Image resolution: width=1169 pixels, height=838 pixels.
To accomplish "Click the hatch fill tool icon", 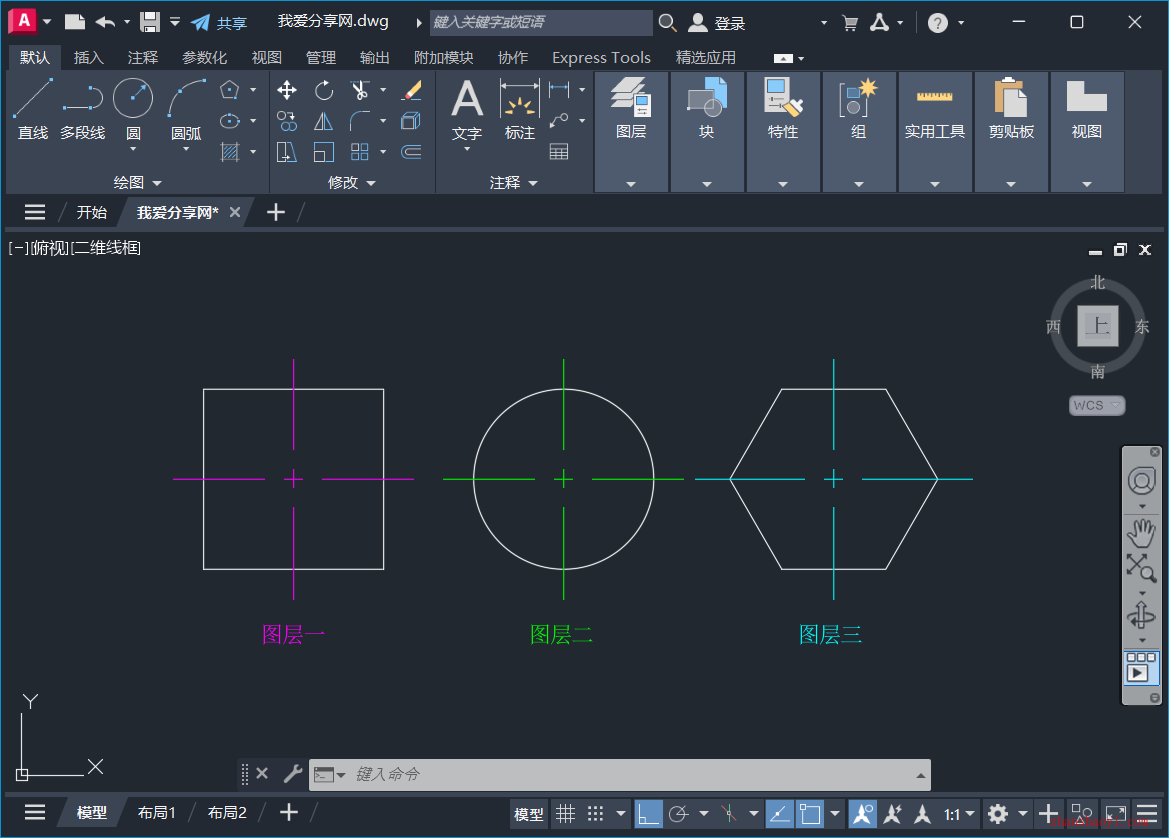I will tap(230, 152).
